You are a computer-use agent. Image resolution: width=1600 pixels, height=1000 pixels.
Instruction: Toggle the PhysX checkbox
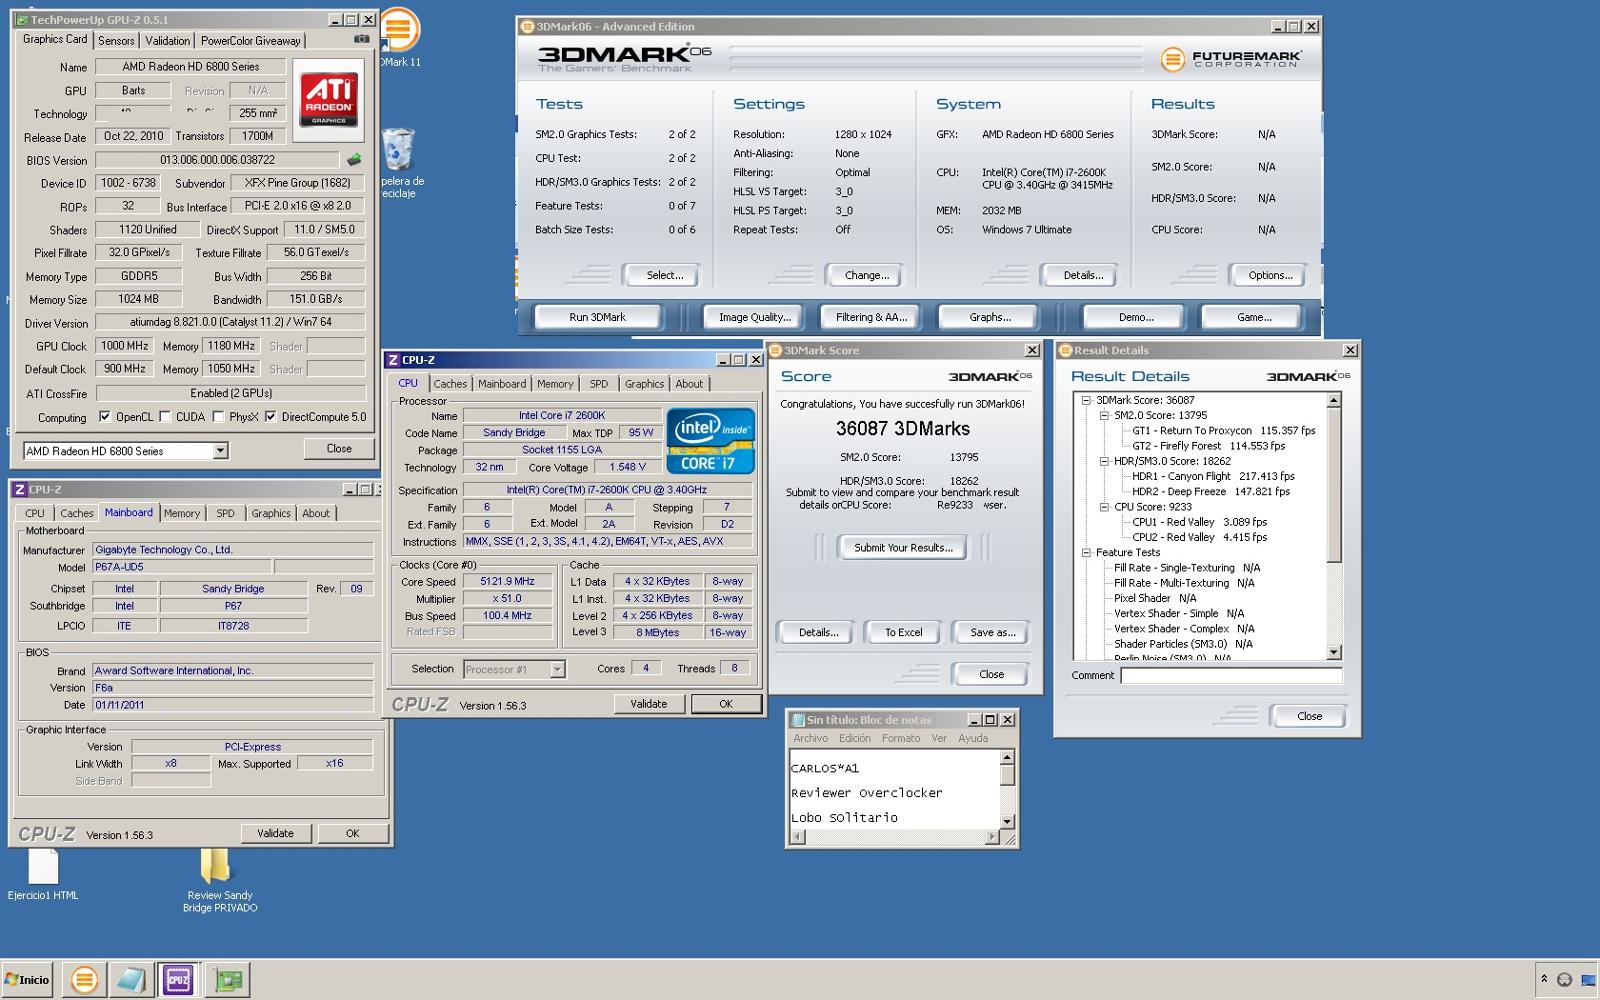point(218,417)
